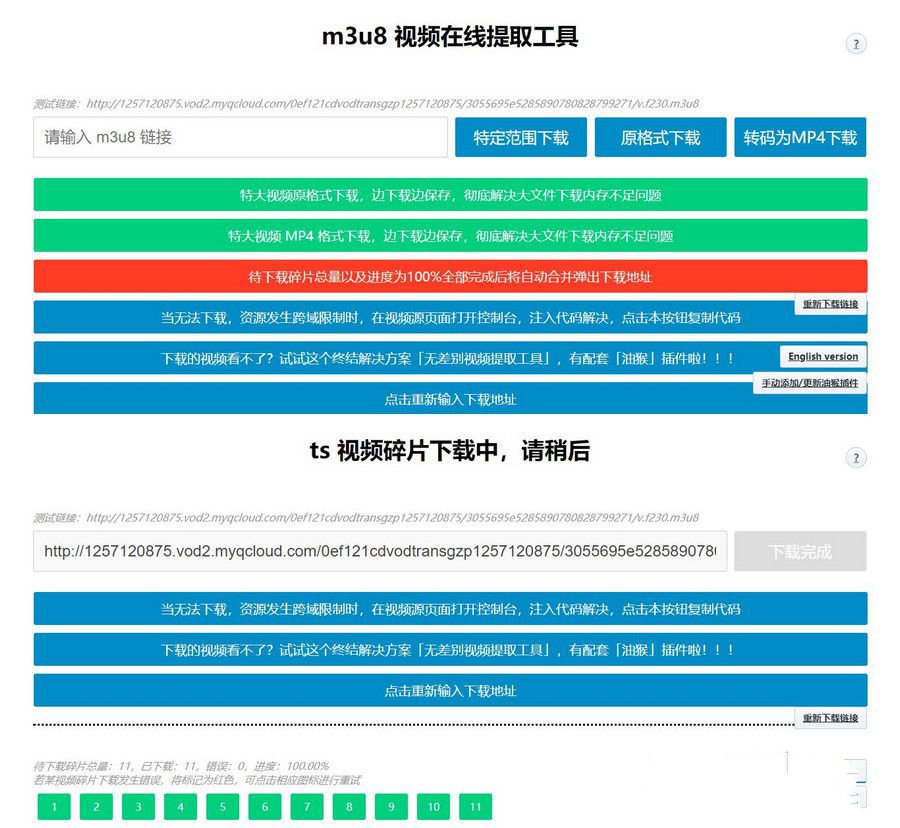Click the green 特大视频 MP4 格式下载 banner
This screenshot has width=900, height=828.
(x=449, y=235)
